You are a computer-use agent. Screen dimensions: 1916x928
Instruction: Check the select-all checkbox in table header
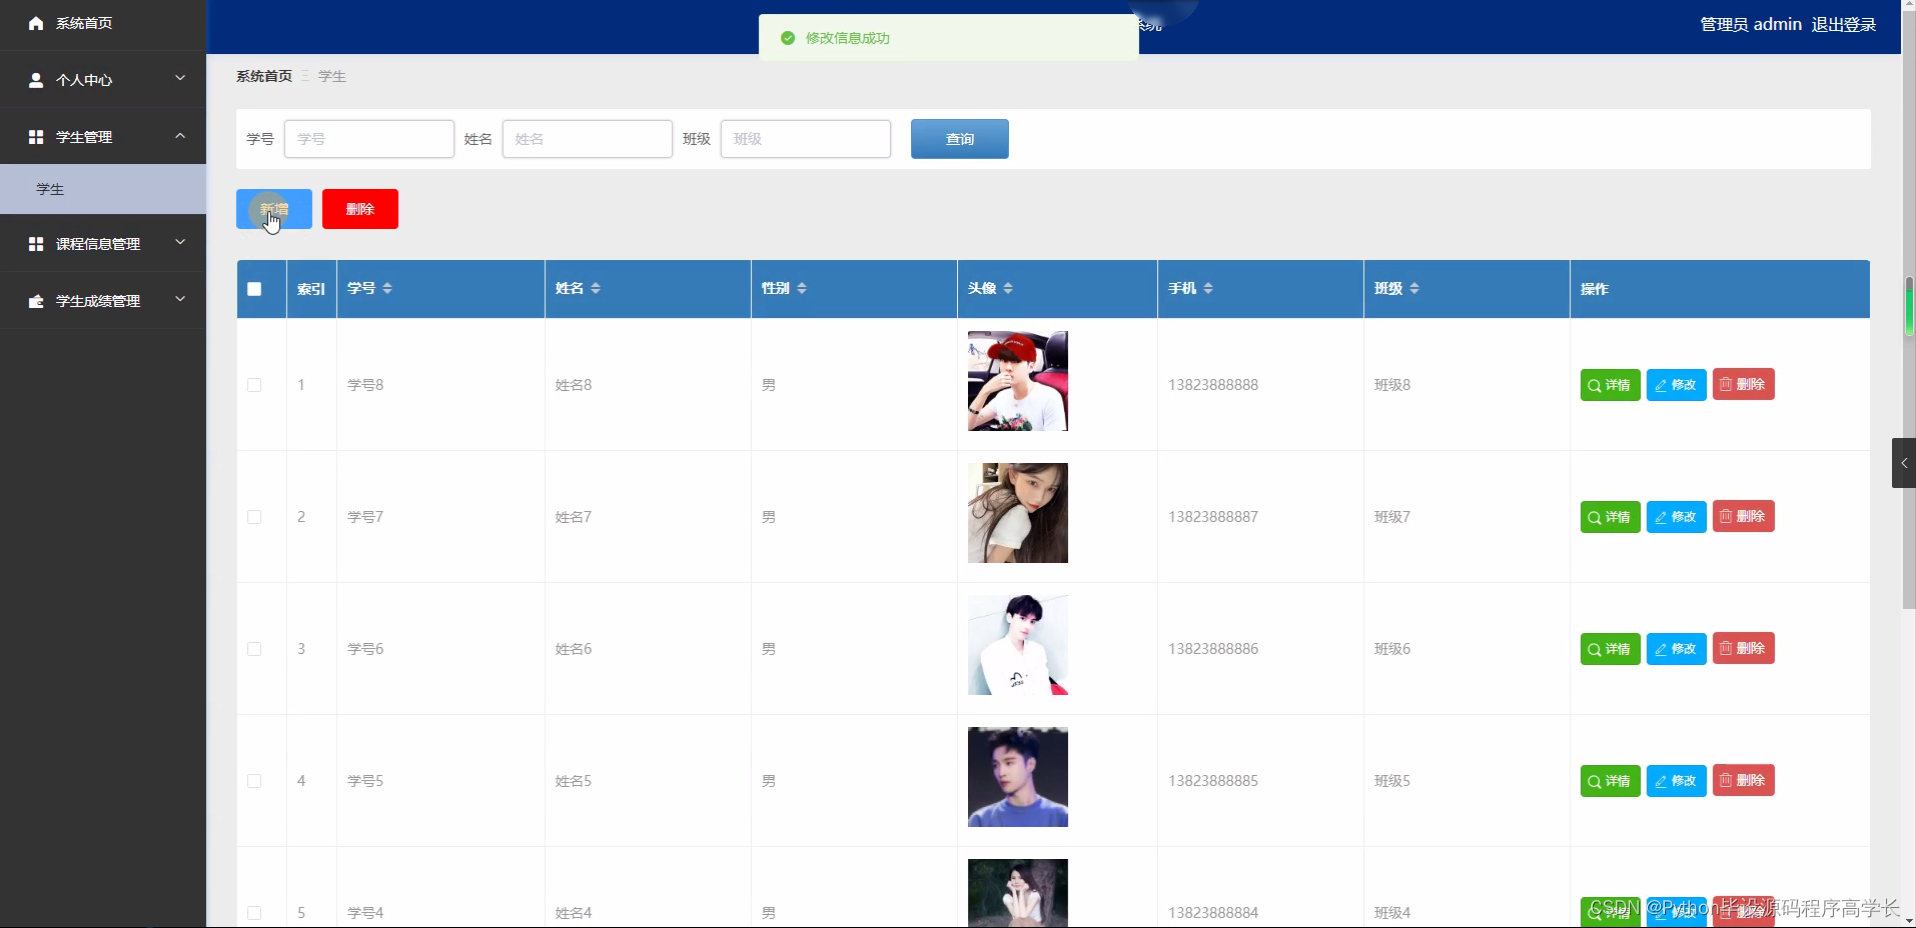[254, 289]
